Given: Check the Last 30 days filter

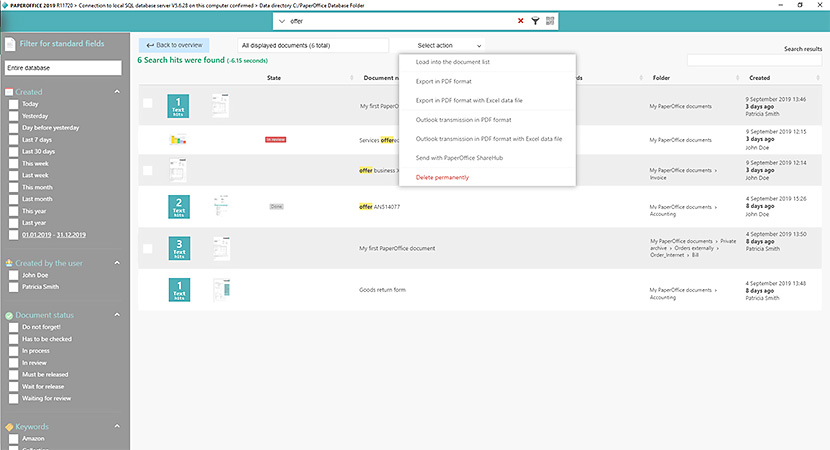Looking at the screenshot, I should point(14,152).
